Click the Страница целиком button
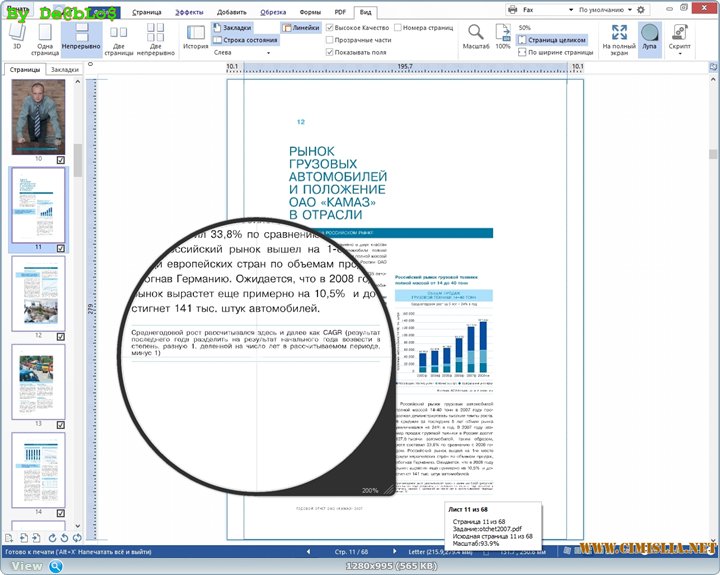Screen dimensions: 720x575 pyautogui.click(x=551, y=40)
